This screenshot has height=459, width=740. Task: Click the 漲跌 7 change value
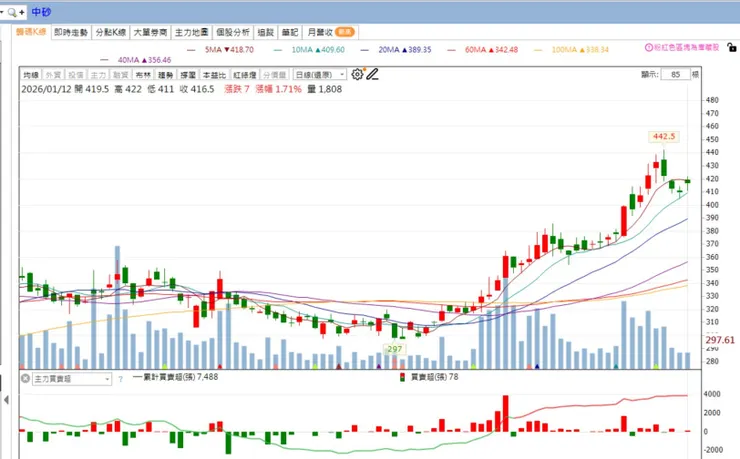[x=236, y=89]
